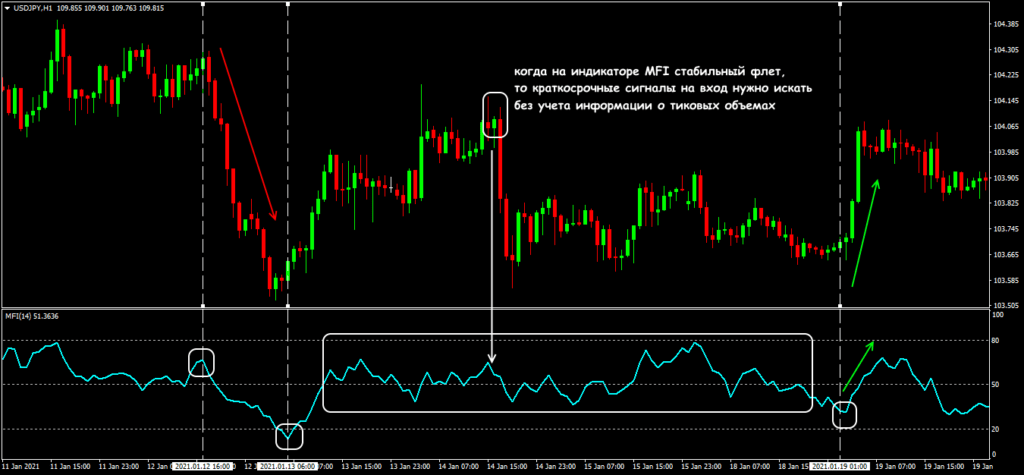1024x475 pixels.
Task: Select the 2021.01.13 06:00 date label
Action: pyautogui.click(x=288, y=466)
